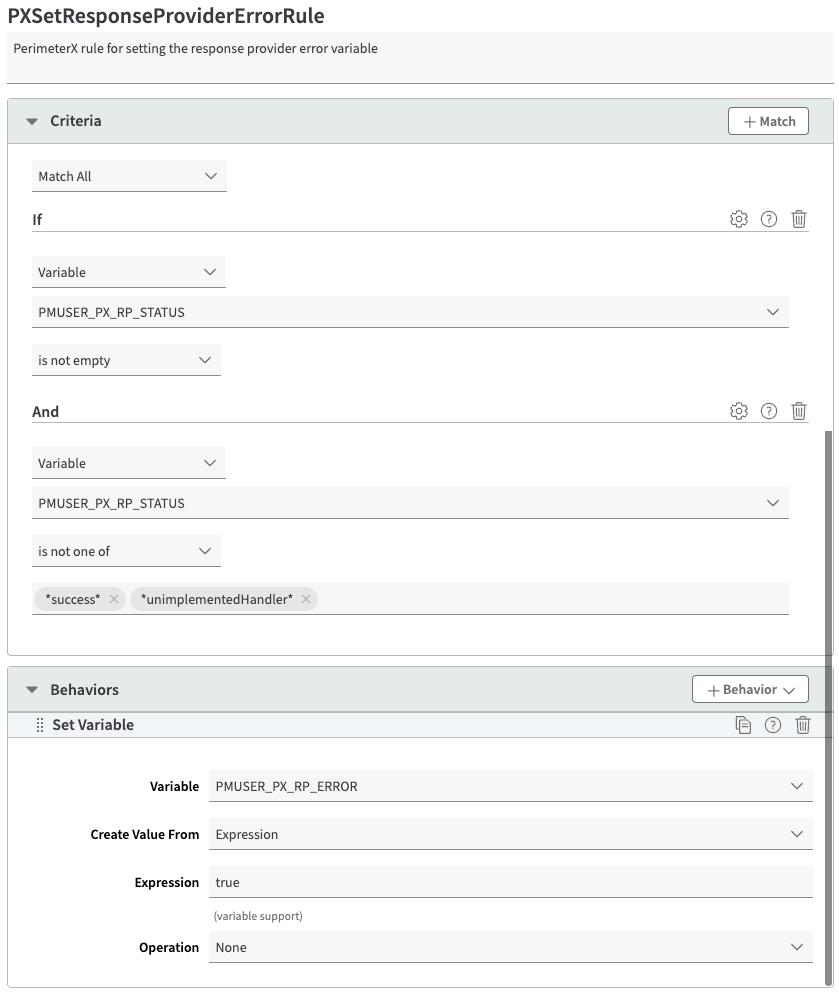The height and width of the screenshot is (995, 839).
Task: Collapse the Behaviors section
Action: point(31,690)
